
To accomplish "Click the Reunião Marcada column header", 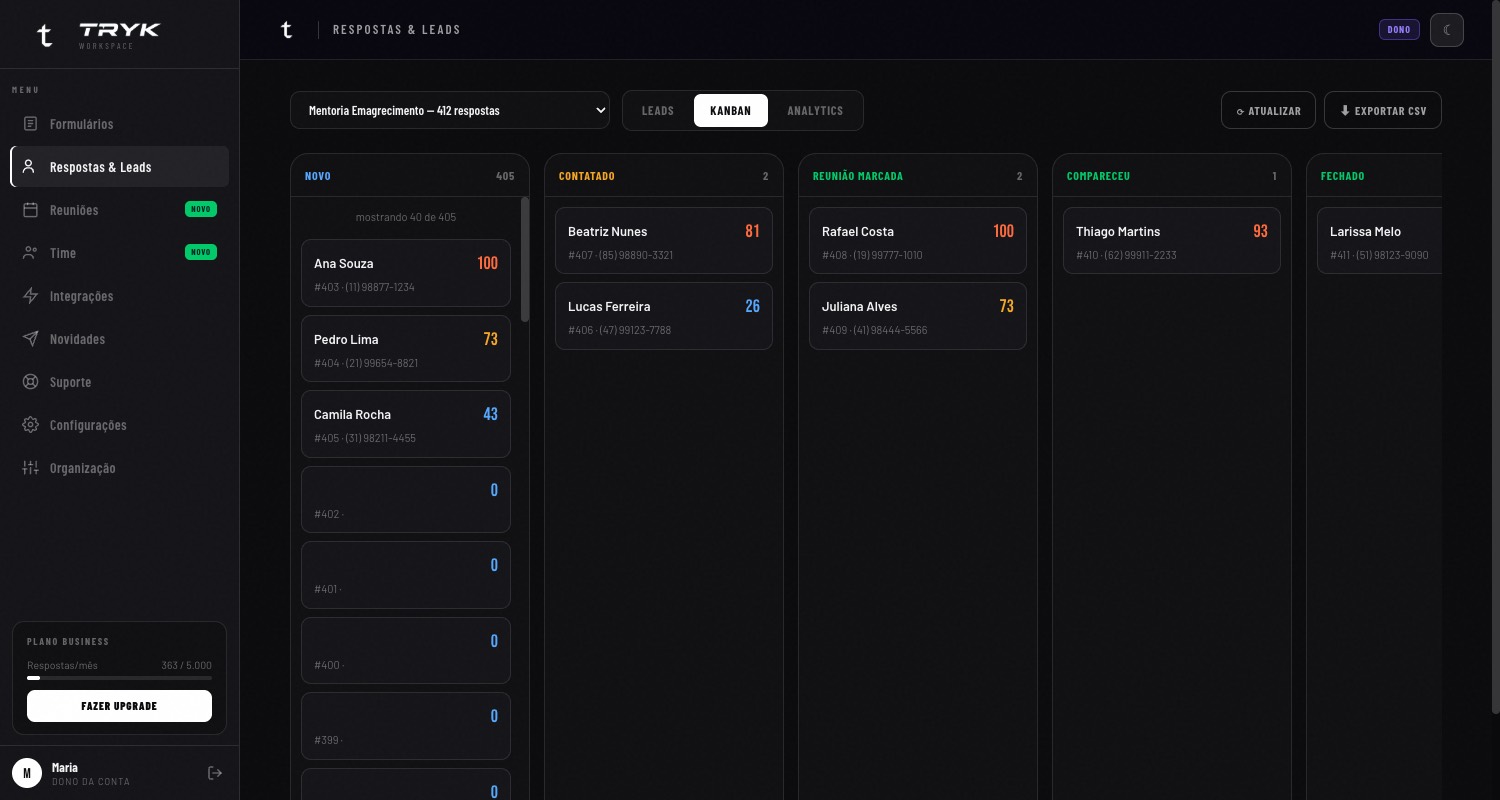I will pos(918,176).
